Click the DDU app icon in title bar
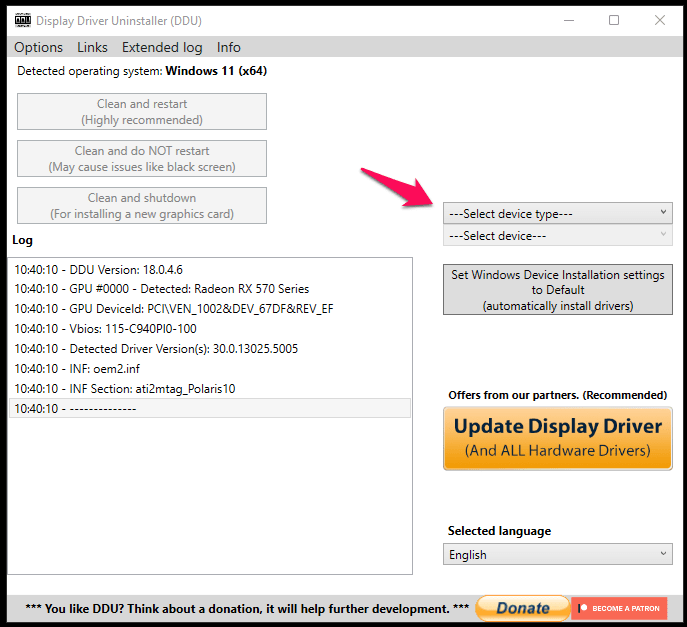The image size is (687, 627). click(x=23, y=20)
